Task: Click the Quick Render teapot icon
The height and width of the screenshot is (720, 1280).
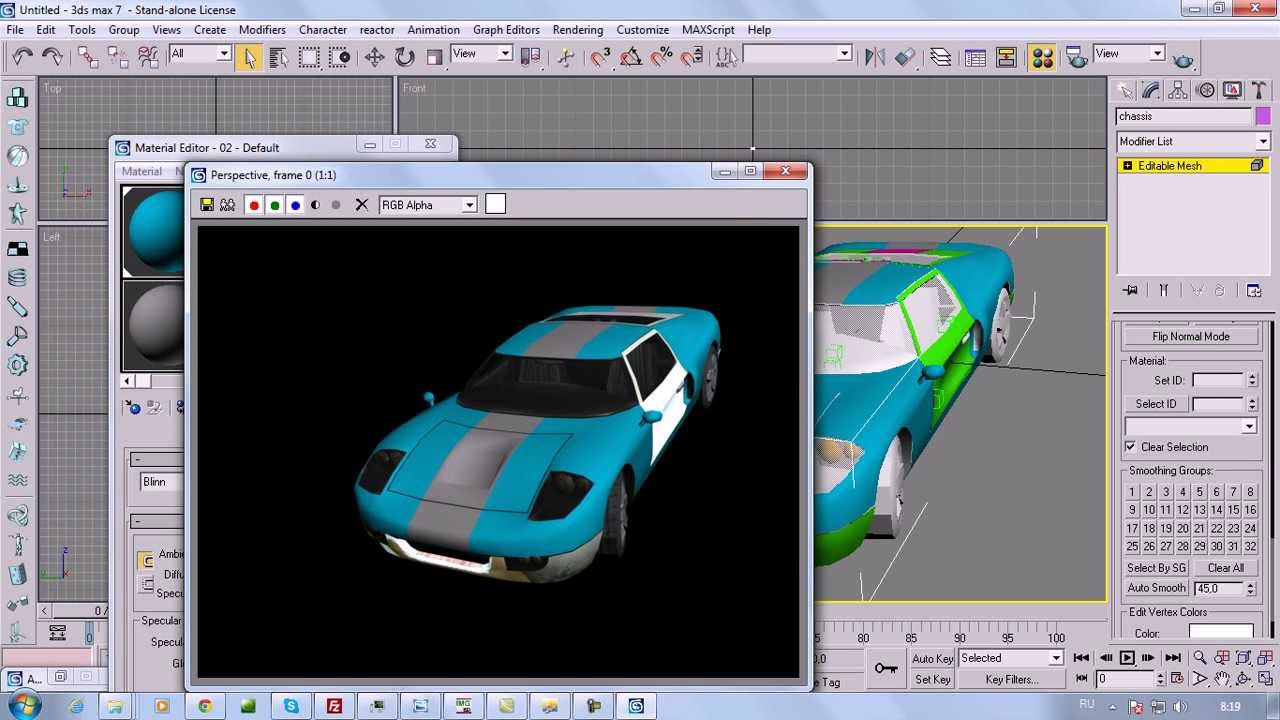Action: 1183,58
